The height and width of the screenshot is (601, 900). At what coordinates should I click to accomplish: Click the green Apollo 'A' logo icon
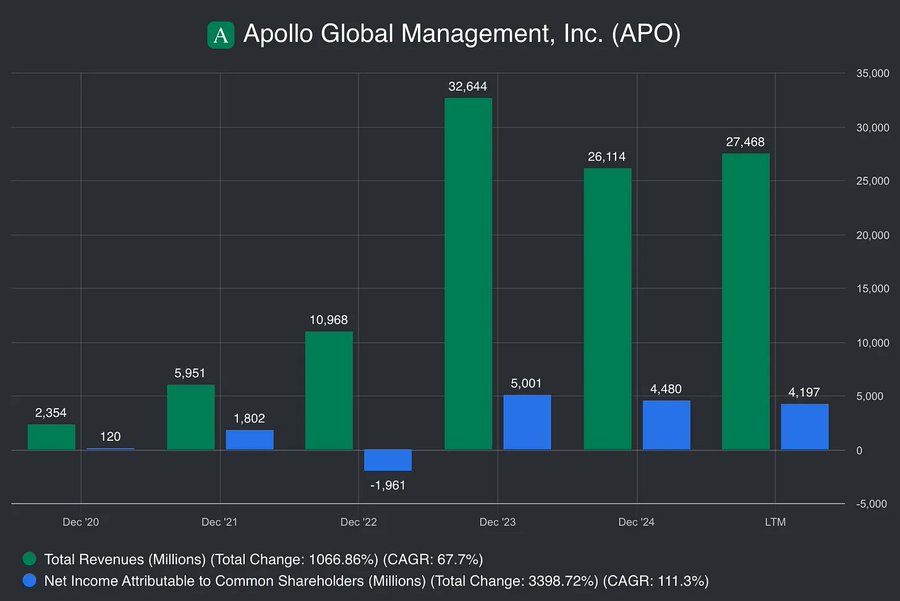(220, 35)
